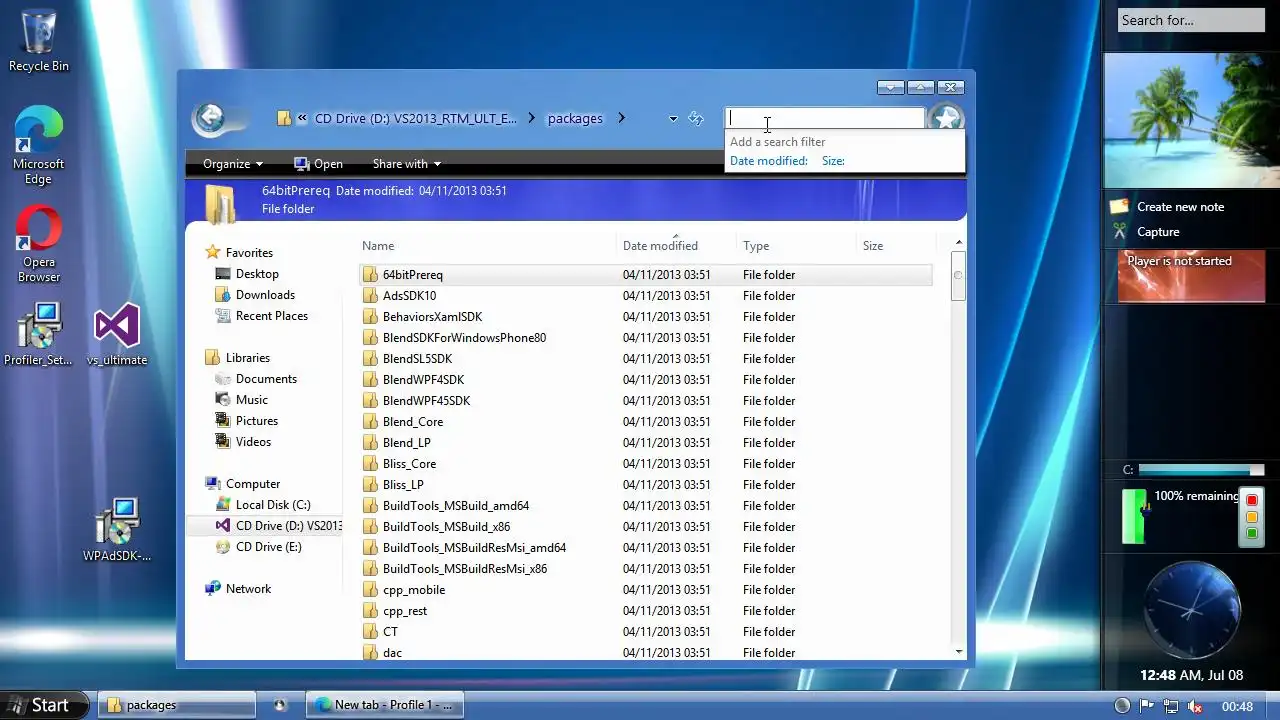Click the round tray icon left of the flag
This screenshot has width=1280, height=720.
(1123, 706)
